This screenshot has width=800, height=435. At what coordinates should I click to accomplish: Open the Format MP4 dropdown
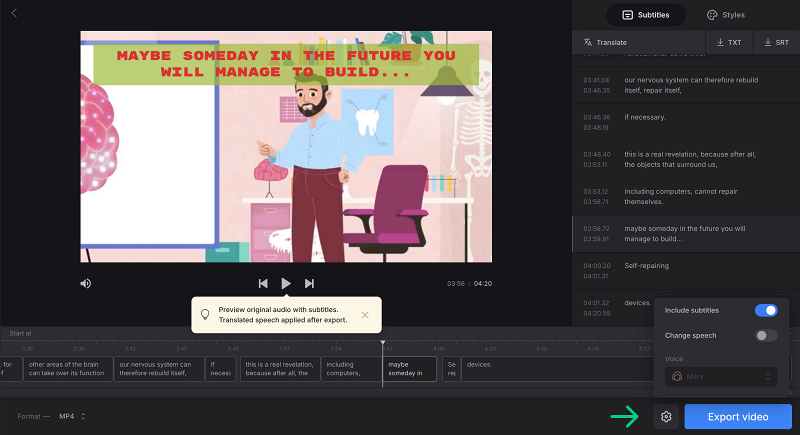72,416
